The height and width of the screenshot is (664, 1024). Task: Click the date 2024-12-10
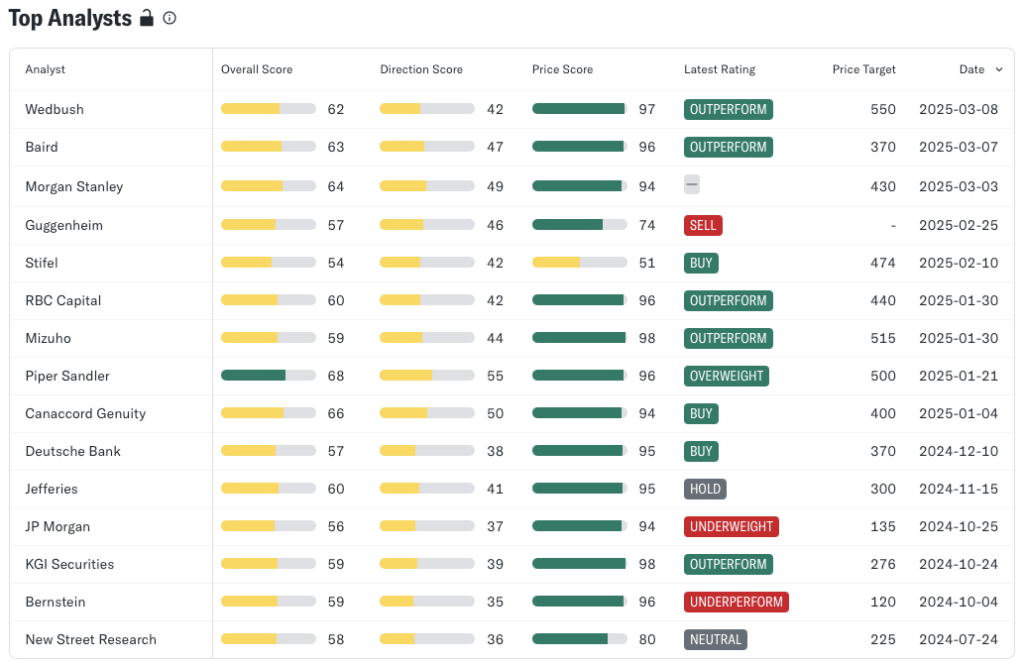[x=958, y=451]
